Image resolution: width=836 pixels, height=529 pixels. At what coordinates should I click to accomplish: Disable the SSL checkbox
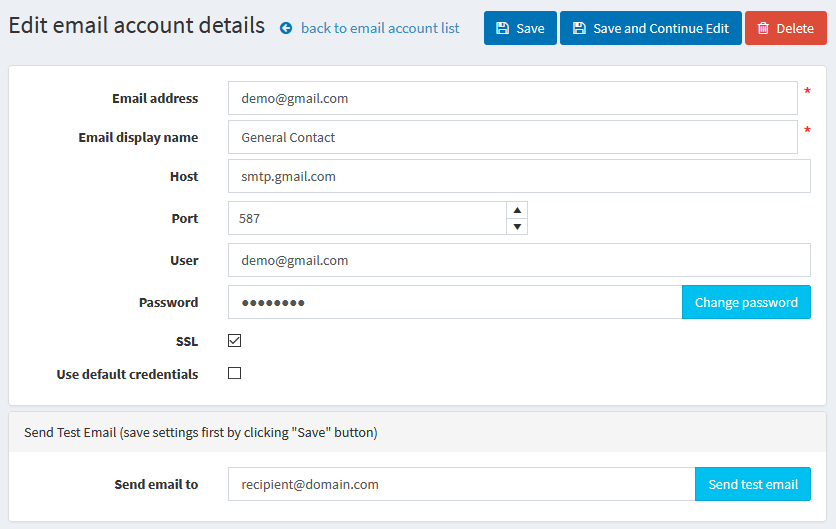235,341
